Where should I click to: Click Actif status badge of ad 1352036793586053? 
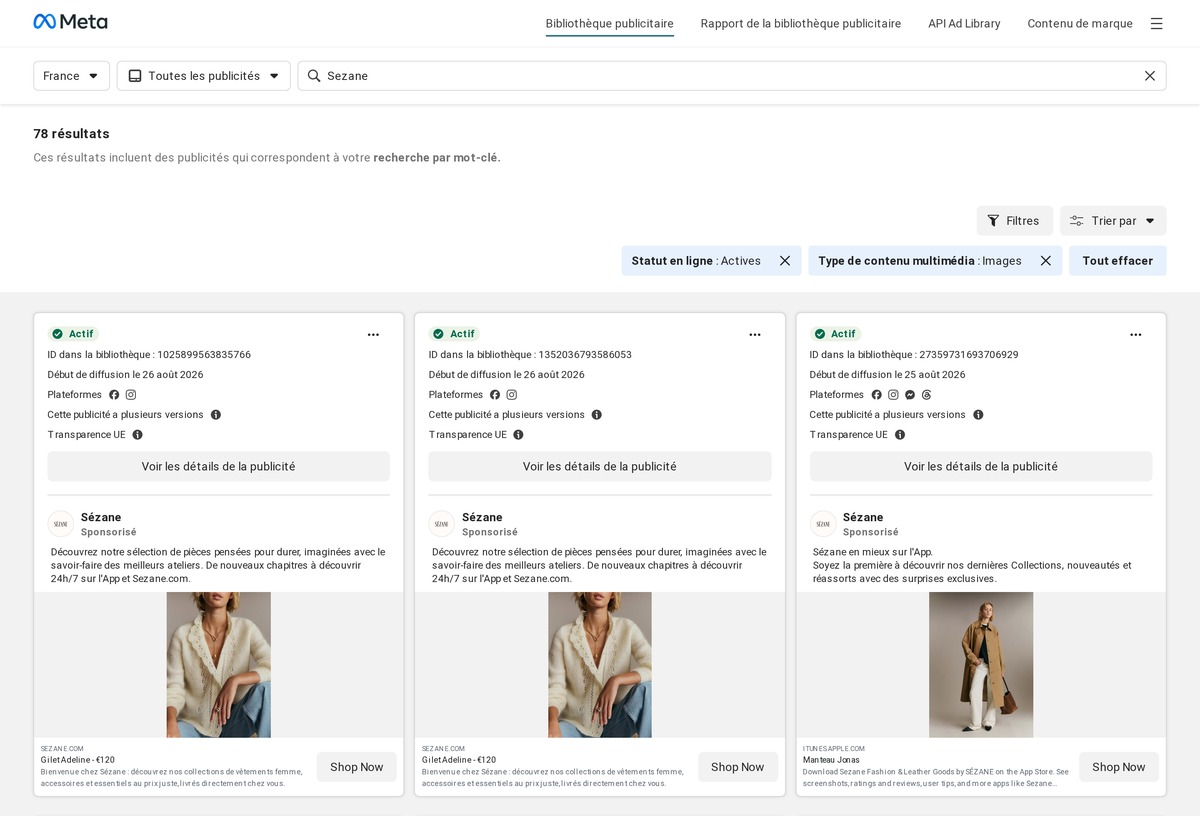[454, 334]
